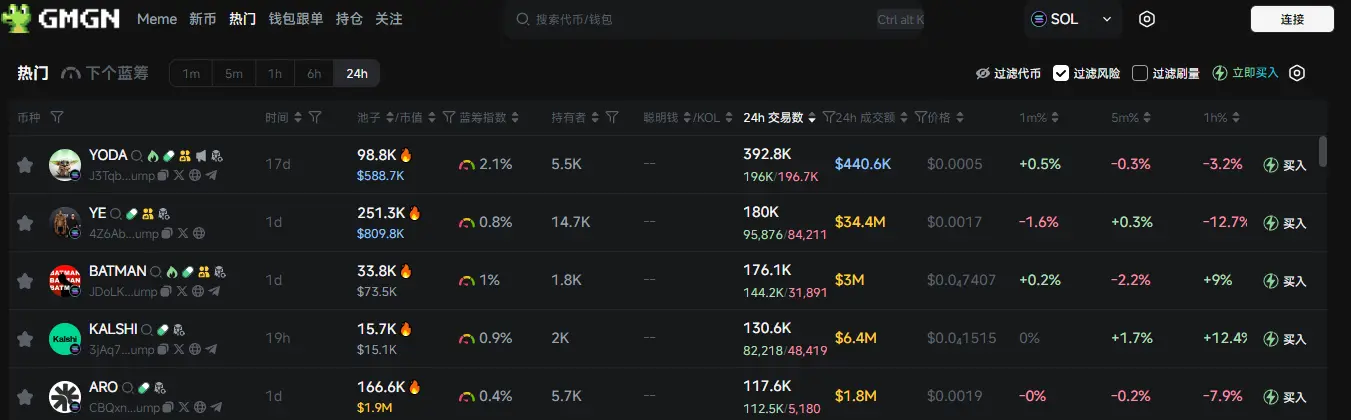Open the SOL chain dropdown

1071,19
